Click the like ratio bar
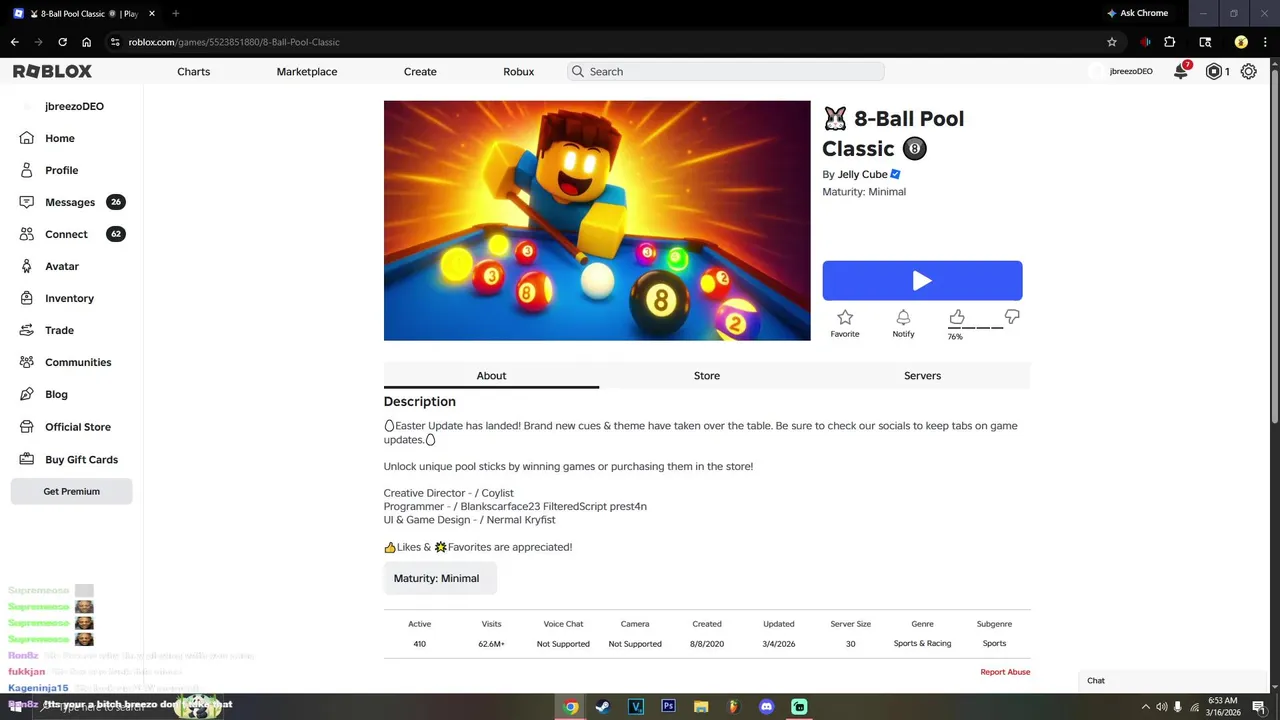The image size is (1280, 720). (x=976, y=327)
